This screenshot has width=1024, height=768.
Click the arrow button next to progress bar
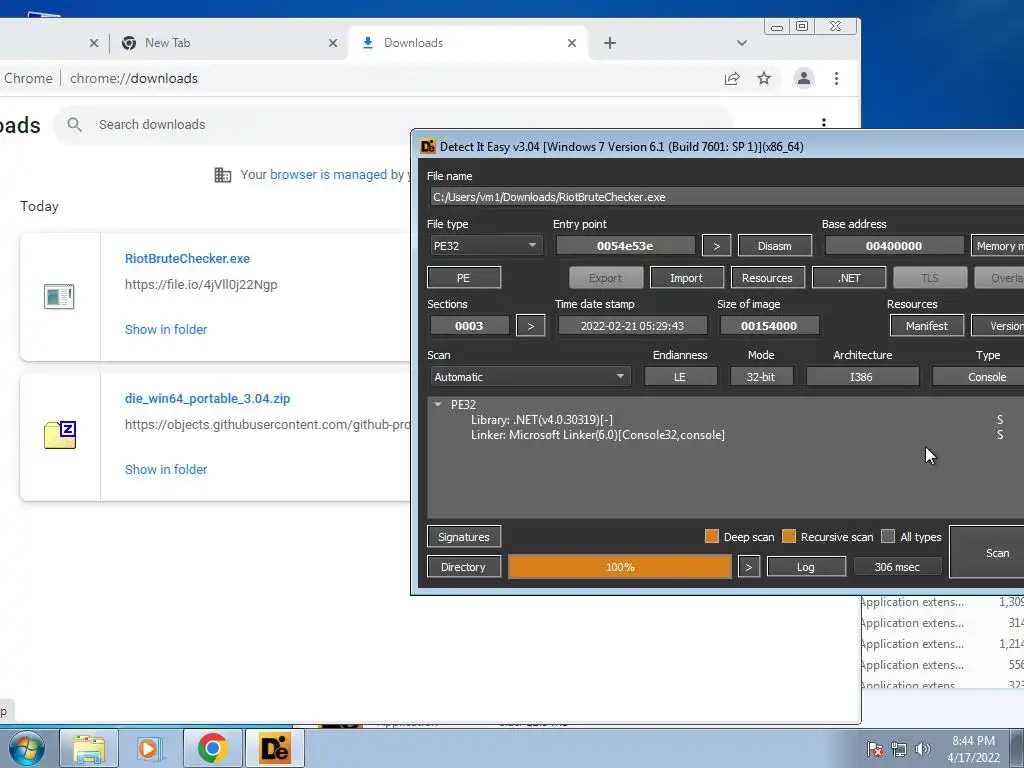[749, 567]
